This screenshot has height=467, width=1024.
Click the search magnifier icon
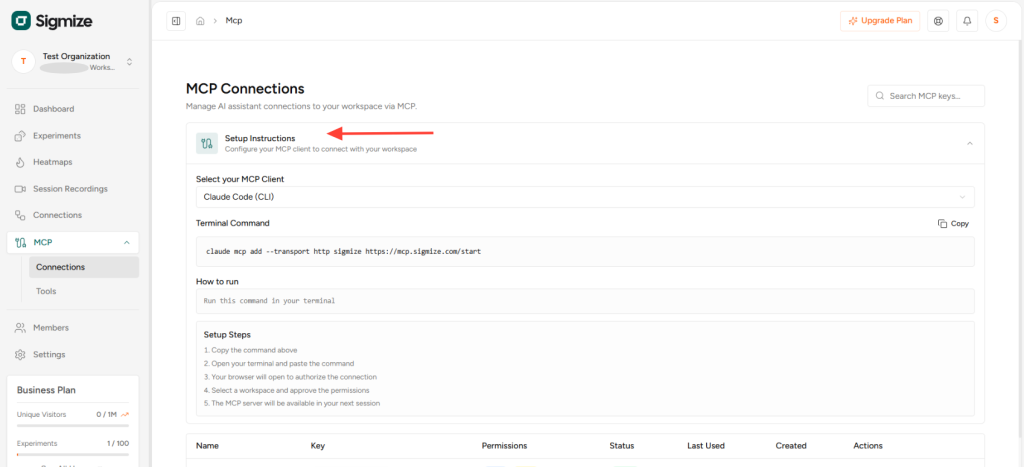[x=880, y=96]
